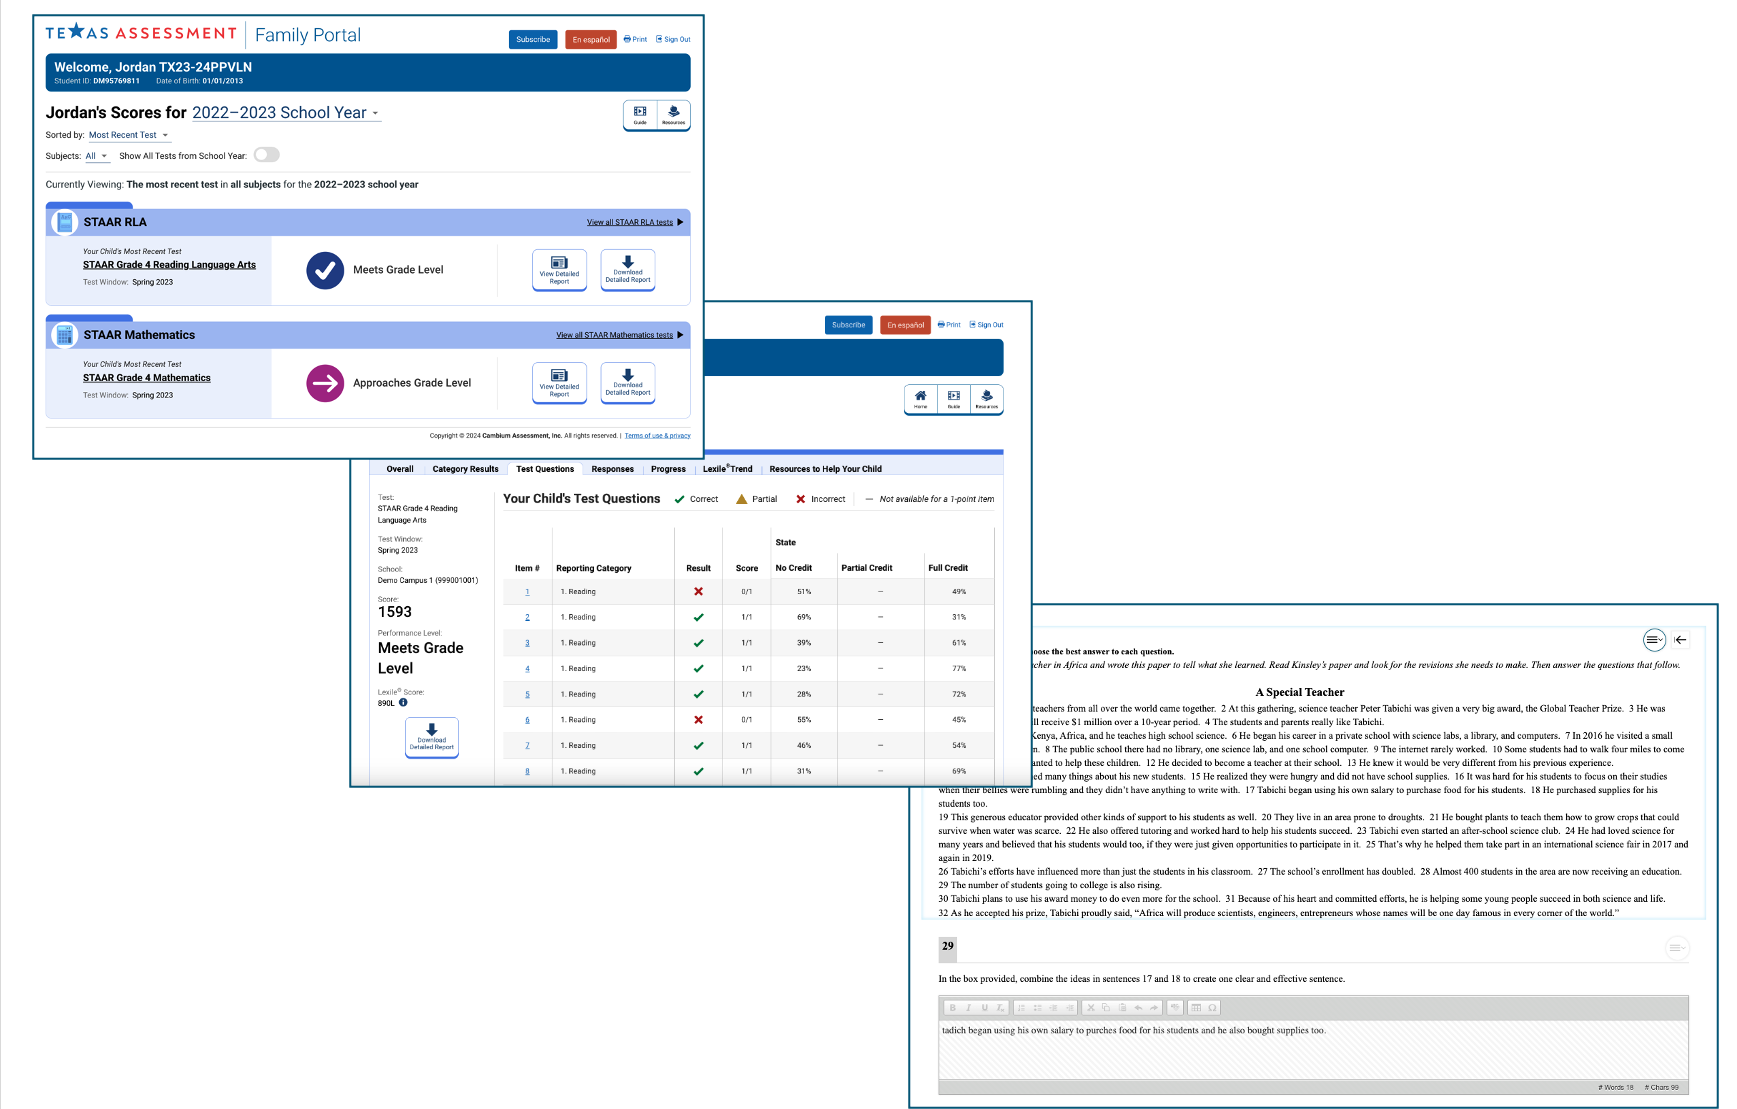The height and width of the screenshot is (1109, 1737).
Task: Click Subscribe button in report window
Action: point(848,325)
